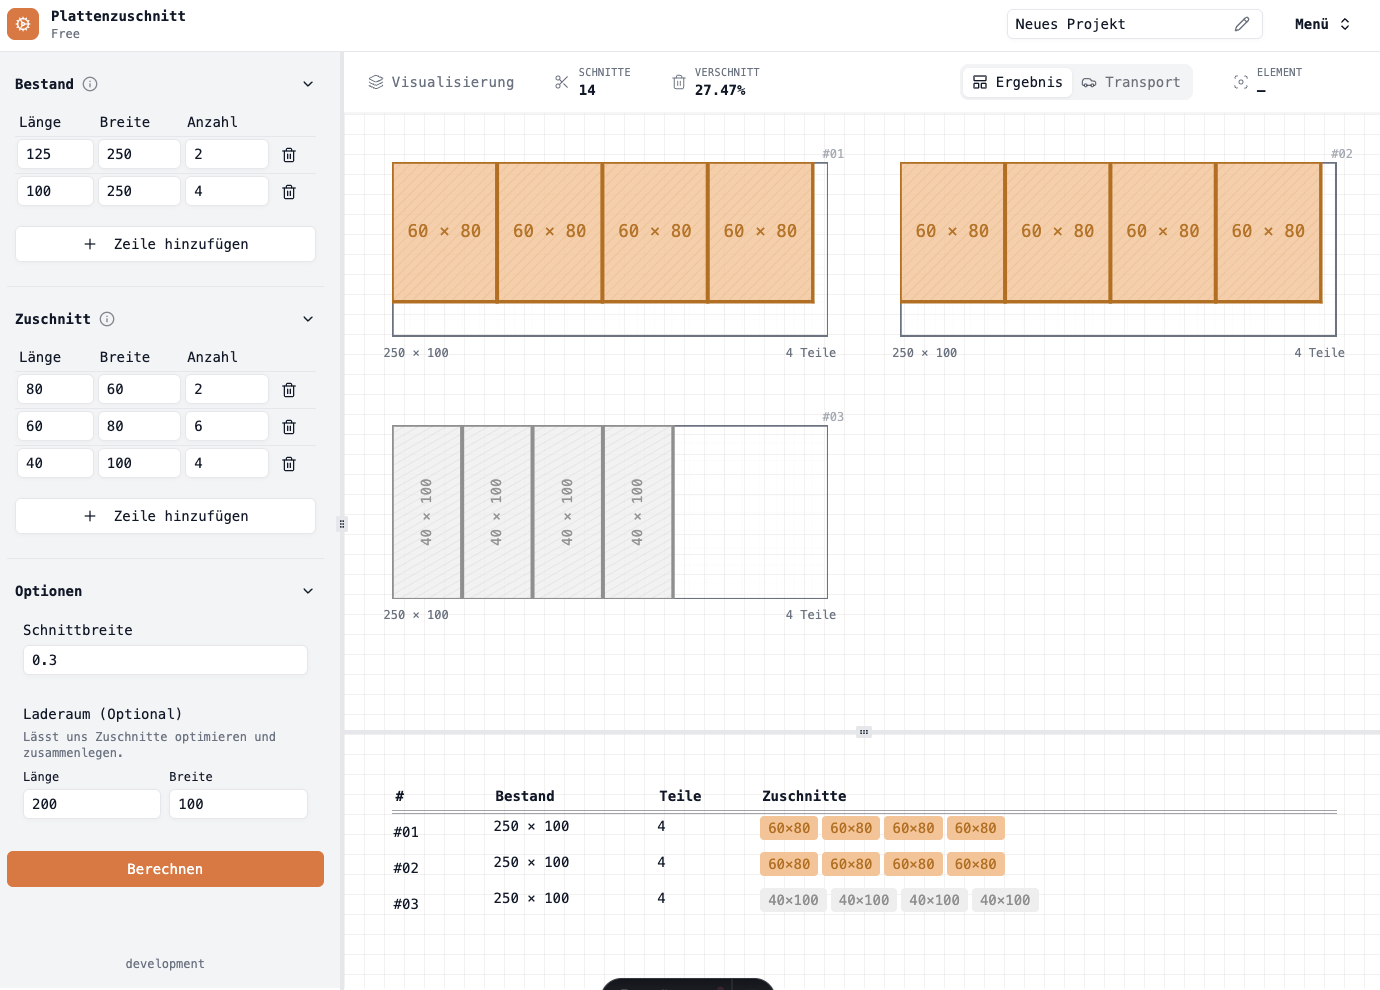Click the Plattenzuschnitt app logo
This screenshot has height=990, width=1380.
[x=23, y=24]
